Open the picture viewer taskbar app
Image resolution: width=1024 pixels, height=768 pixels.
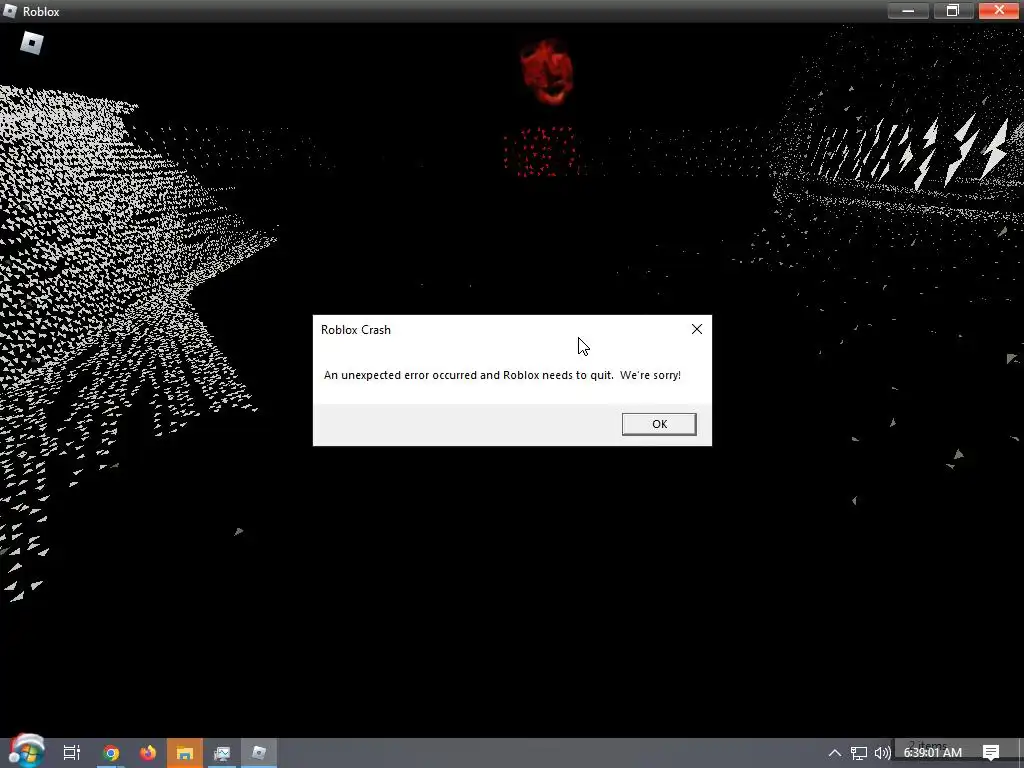[222, 753]
